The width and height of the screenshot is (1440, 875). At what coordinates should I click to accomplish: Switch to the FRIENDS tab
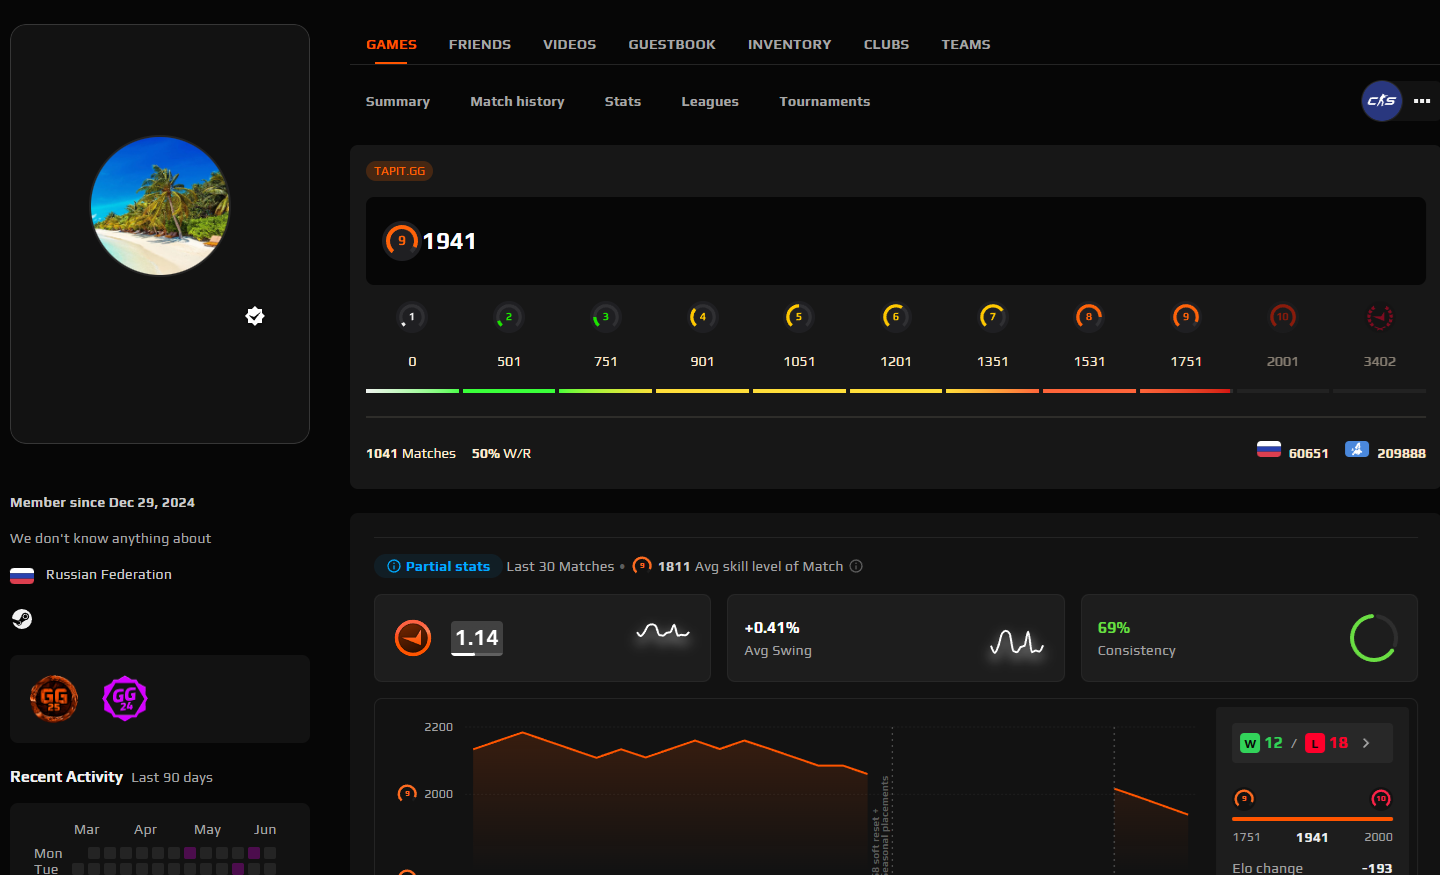click(479, 44)
